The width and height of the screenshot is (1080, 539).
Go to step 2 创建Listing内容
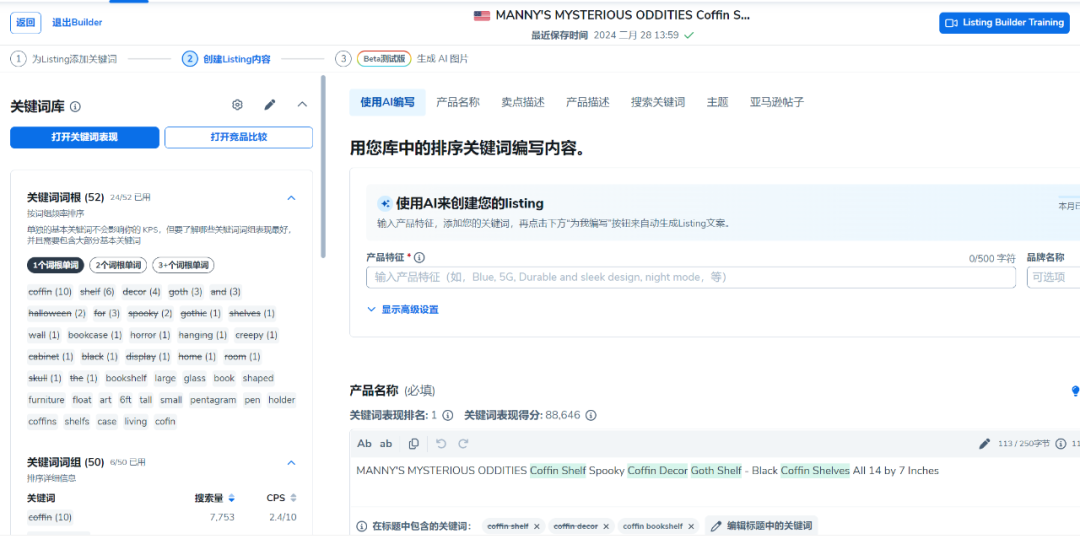click(x=227, y=59)
